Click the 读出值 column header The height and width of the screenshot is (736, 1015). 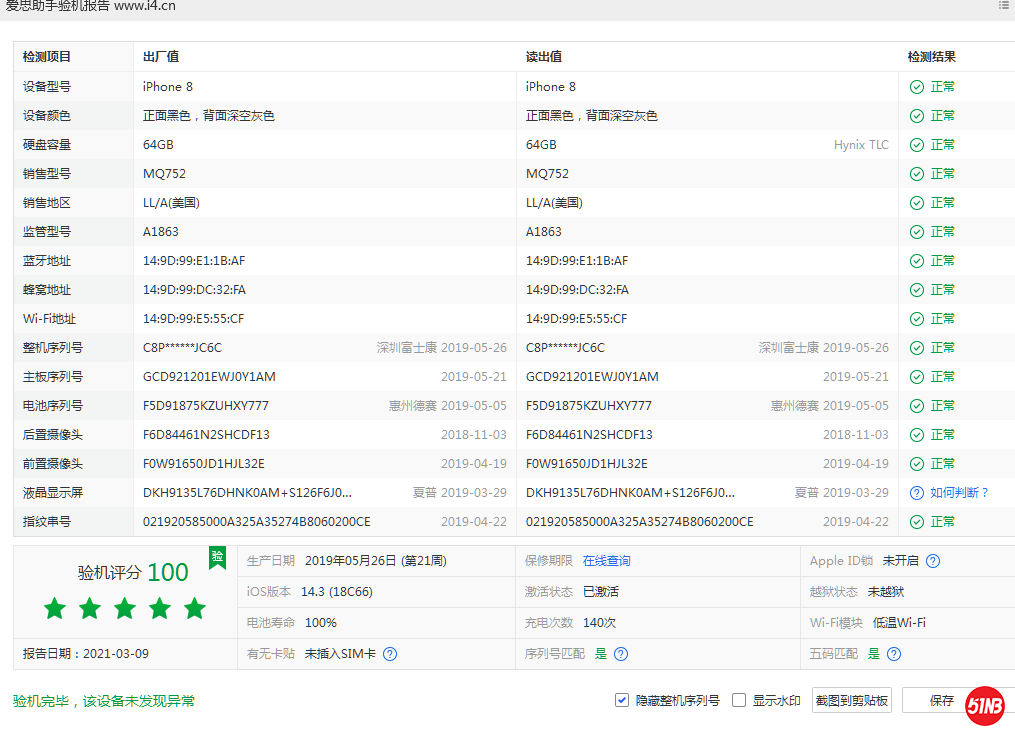coord(543,57)
